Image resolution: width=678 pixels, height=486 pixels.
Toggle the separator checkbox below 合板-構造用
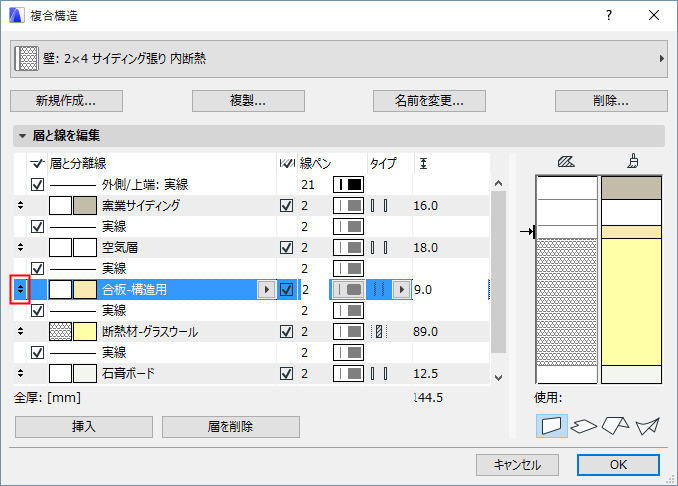pos(37,310)
